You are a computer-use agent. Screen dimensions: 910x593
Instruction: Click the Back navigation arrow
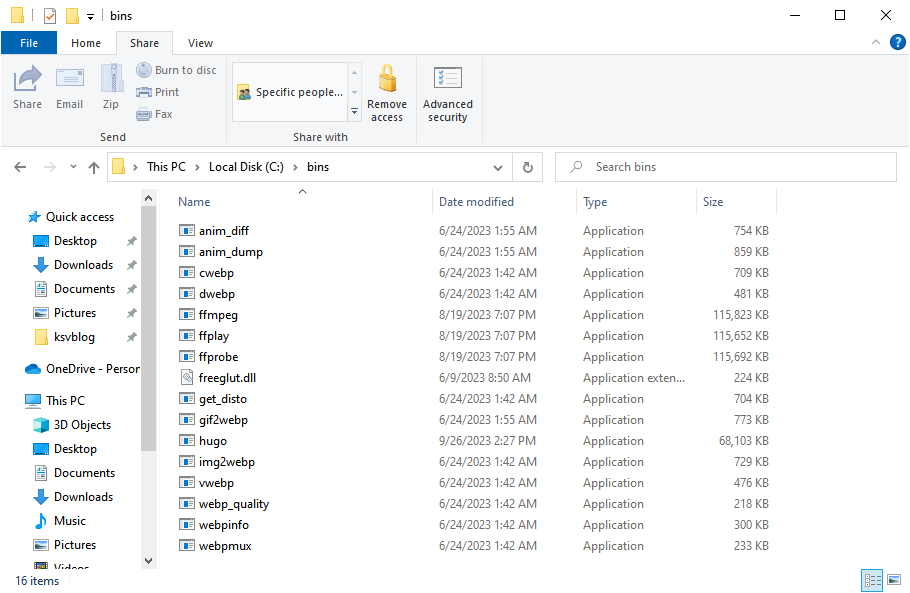[20, 167]
